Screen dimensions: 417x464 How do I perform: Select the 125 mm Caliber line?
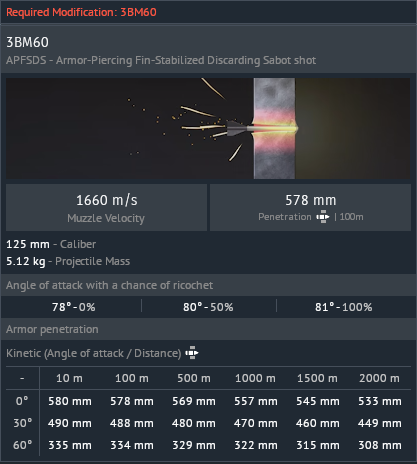(x=51, y=244)
